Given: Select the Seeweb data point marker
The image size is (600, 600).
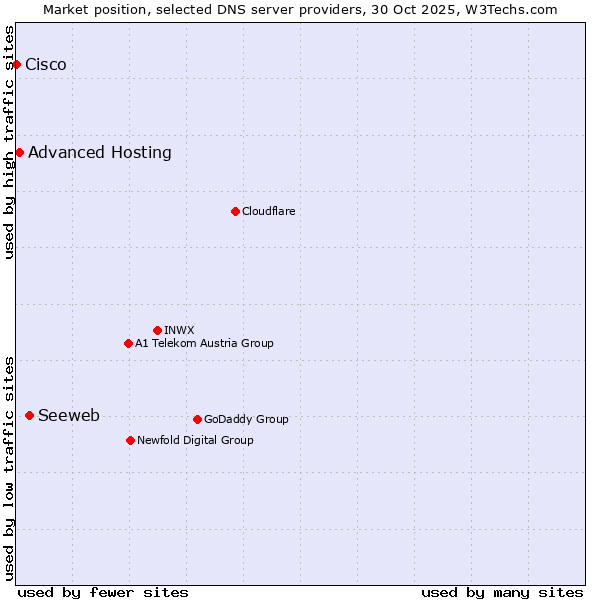Looking at the screenshot, I should tap(29, 415).
